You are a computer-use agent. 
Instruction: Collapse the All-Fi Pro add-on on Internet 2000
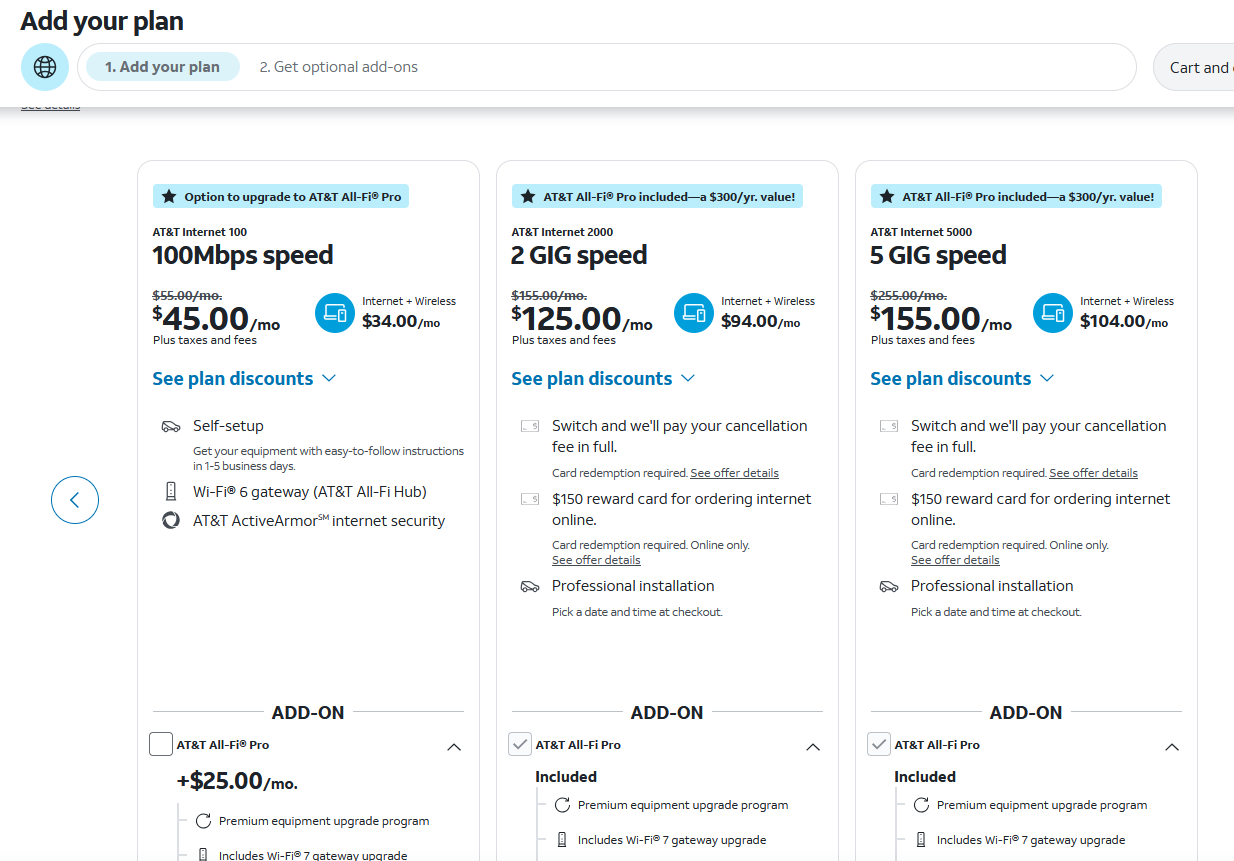point(813,747)
